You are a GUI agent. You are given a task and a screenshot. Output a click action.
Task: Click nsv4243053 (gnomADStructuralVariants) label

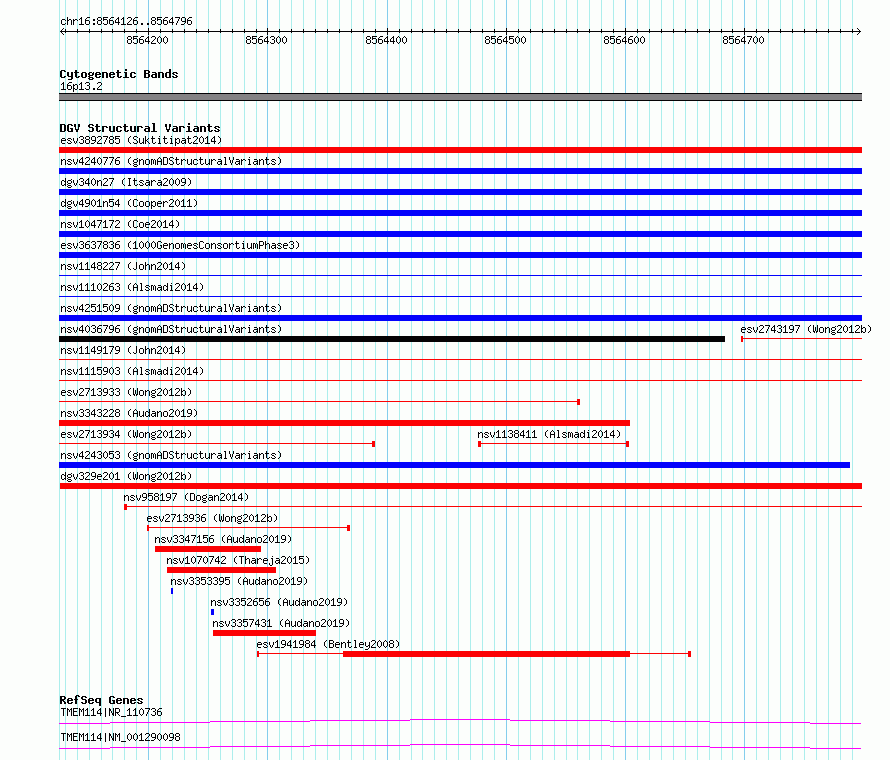coord(171,455)
